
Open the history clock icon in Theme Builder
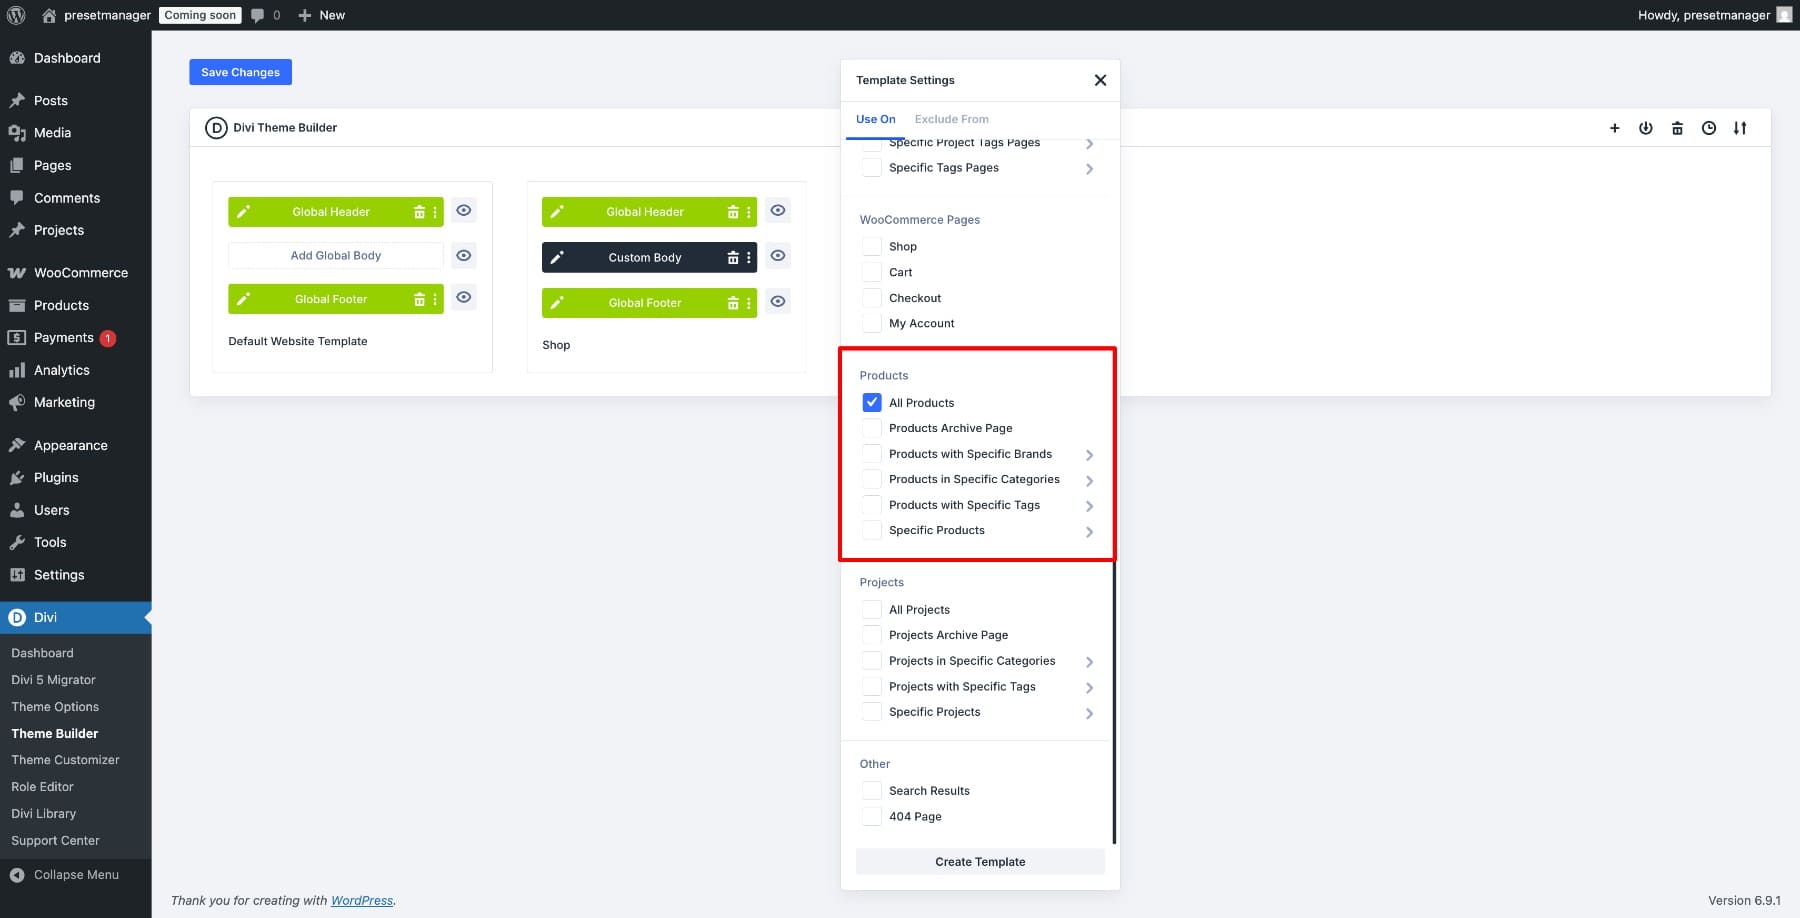click(x=1709, y=128)
